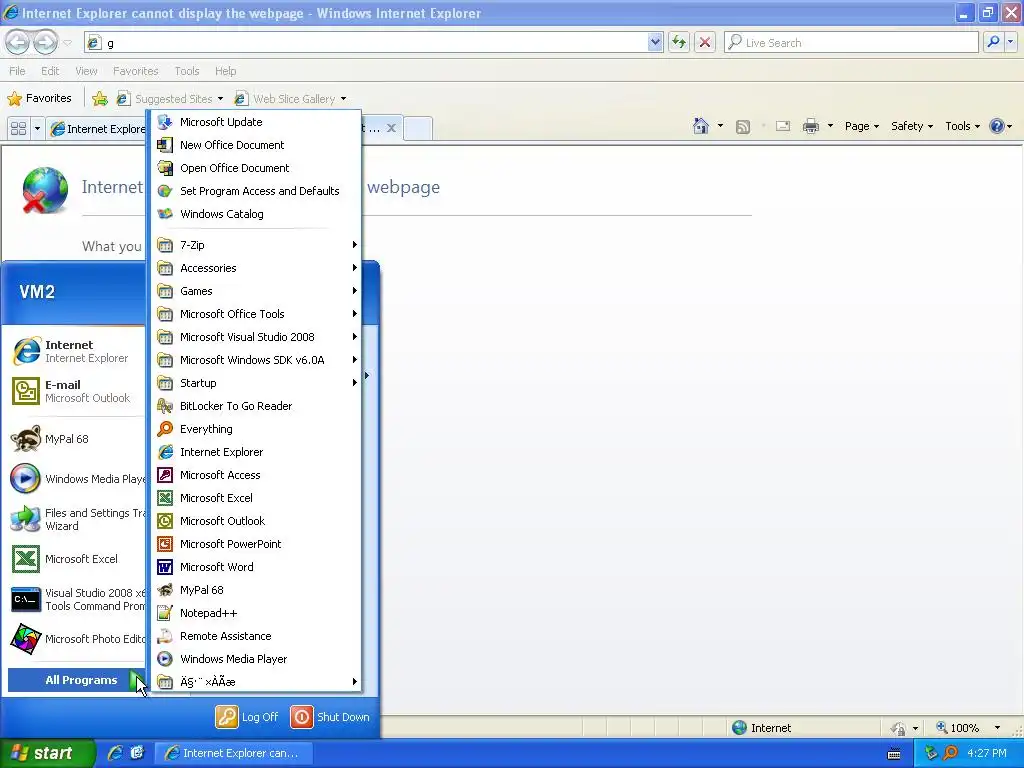Screen dimensions: 1024x768
Task: Open MyPal 68 from Start menu left pane
Action: pos(77,439)
